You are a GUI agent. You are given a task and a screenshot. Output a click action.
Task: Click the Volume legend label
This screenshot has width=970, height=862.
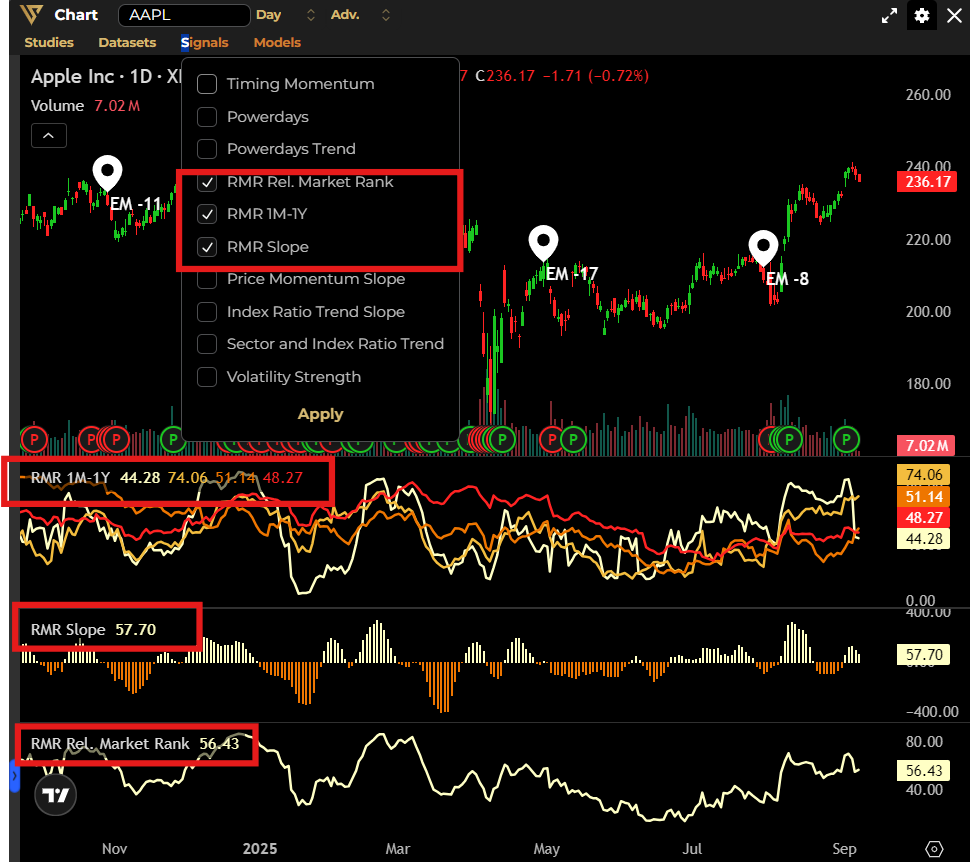tap(57, 106)
